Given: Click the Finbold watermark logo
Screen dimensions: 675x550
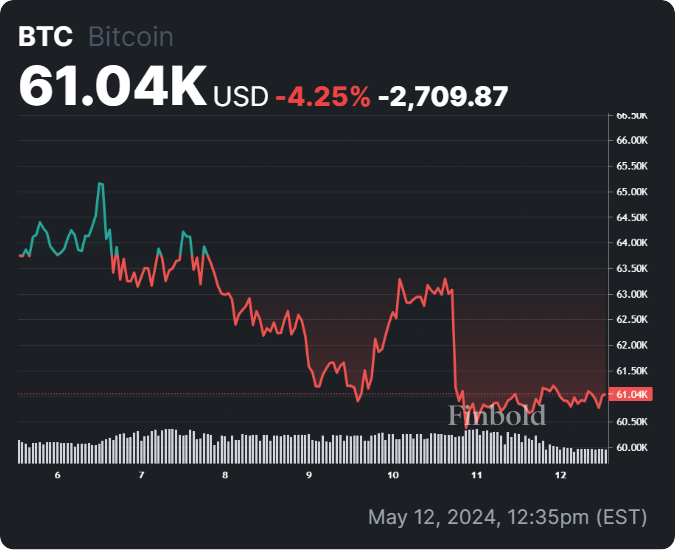Looking at the screenshot, I should [497, 415].
